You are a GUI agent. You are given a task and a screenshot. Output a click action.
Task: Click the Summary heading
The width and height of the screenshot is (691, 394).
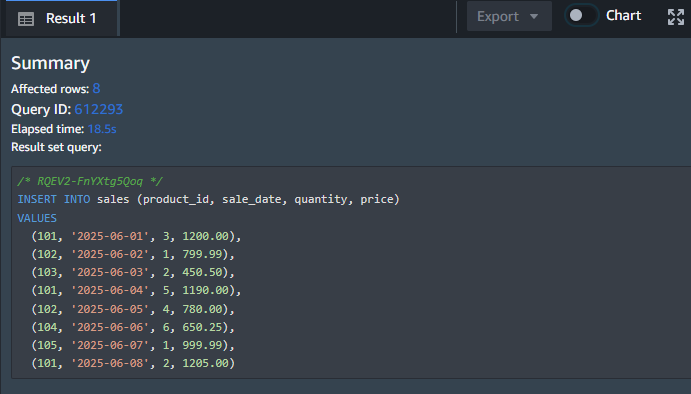coord(50,63)
